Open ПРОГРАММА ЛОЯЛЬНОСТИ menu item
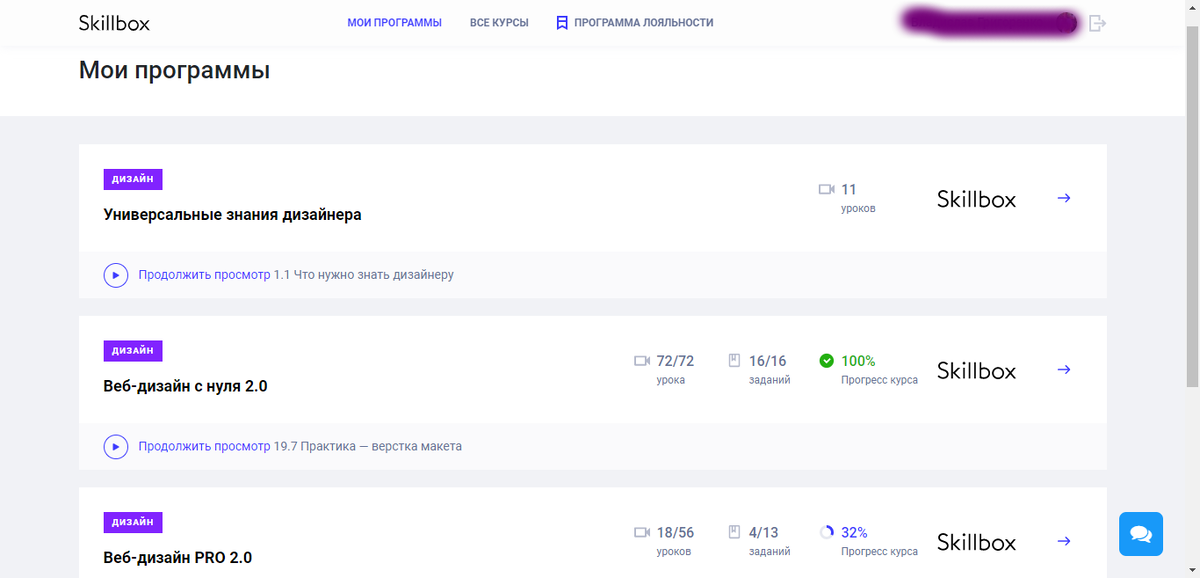 [644, 22]
